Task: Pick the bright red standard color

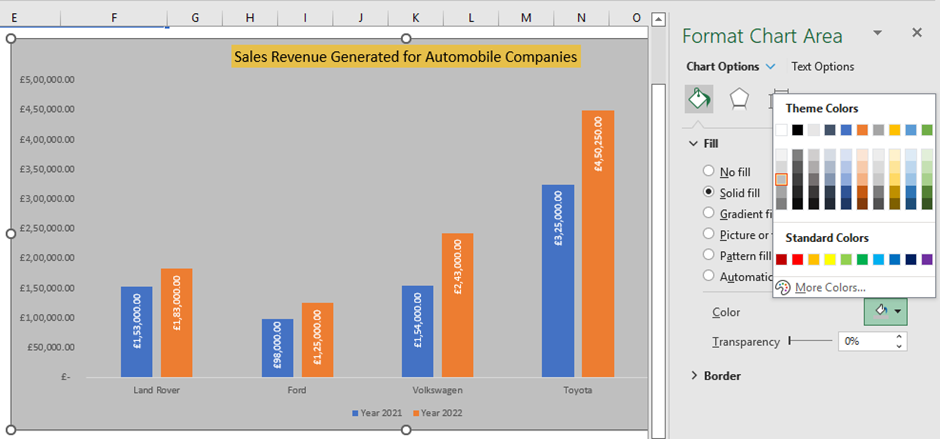Action: (x=797, y=259)
